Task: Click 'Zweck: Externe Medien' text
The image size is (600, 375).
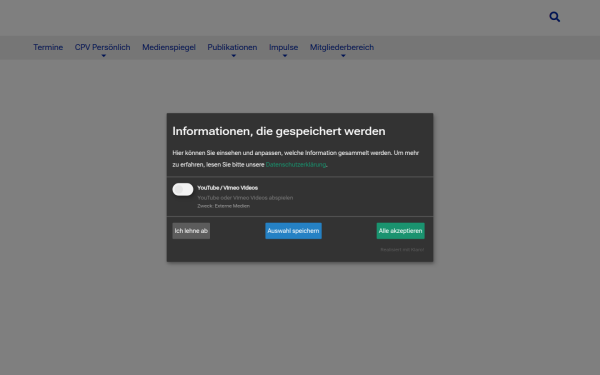Action: pos(223,206)
